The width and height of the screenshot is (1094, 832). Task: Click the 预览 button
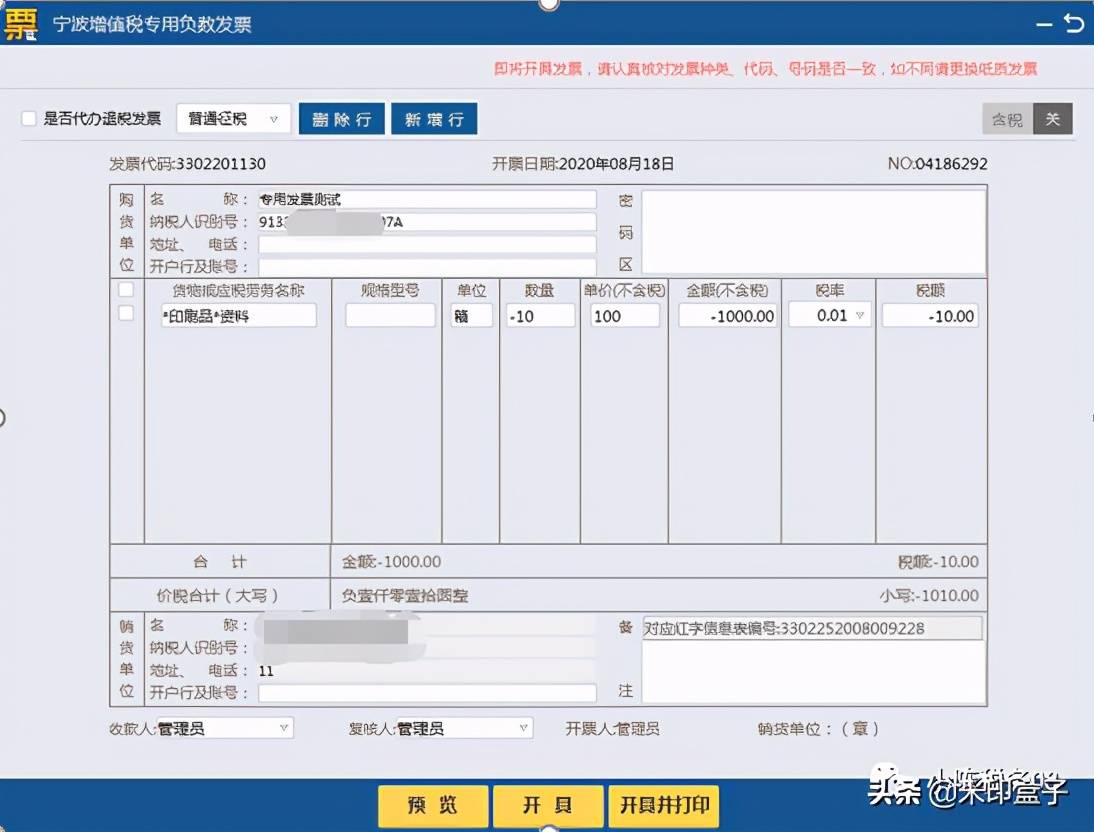coord(433,805)
